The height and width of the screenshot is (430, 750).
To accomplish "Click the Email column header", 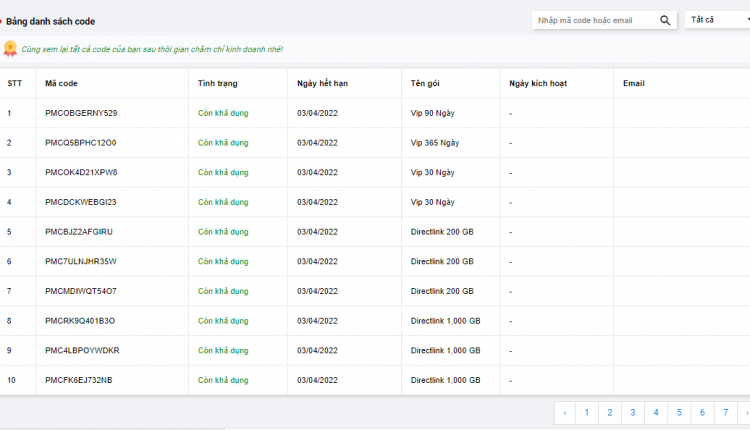I will click(634, 83).
